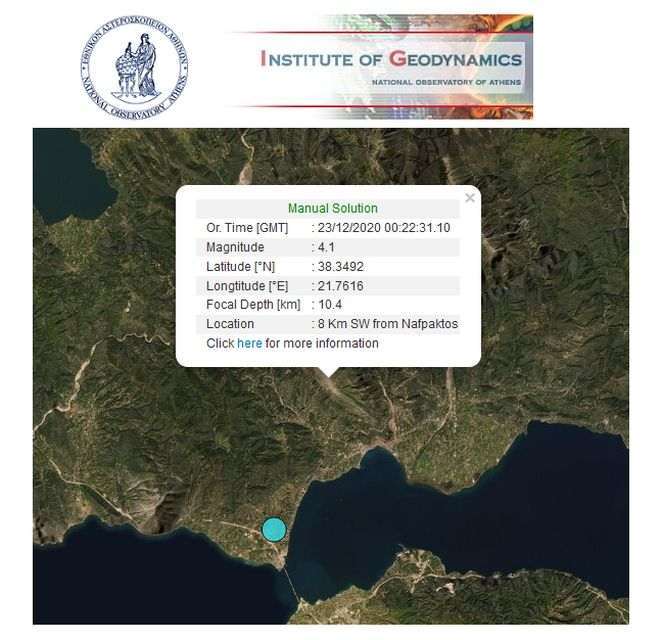The width and height of the screenshot is (662, 640).
Task: Select the focal depth value 10.4
Action: 332,305
